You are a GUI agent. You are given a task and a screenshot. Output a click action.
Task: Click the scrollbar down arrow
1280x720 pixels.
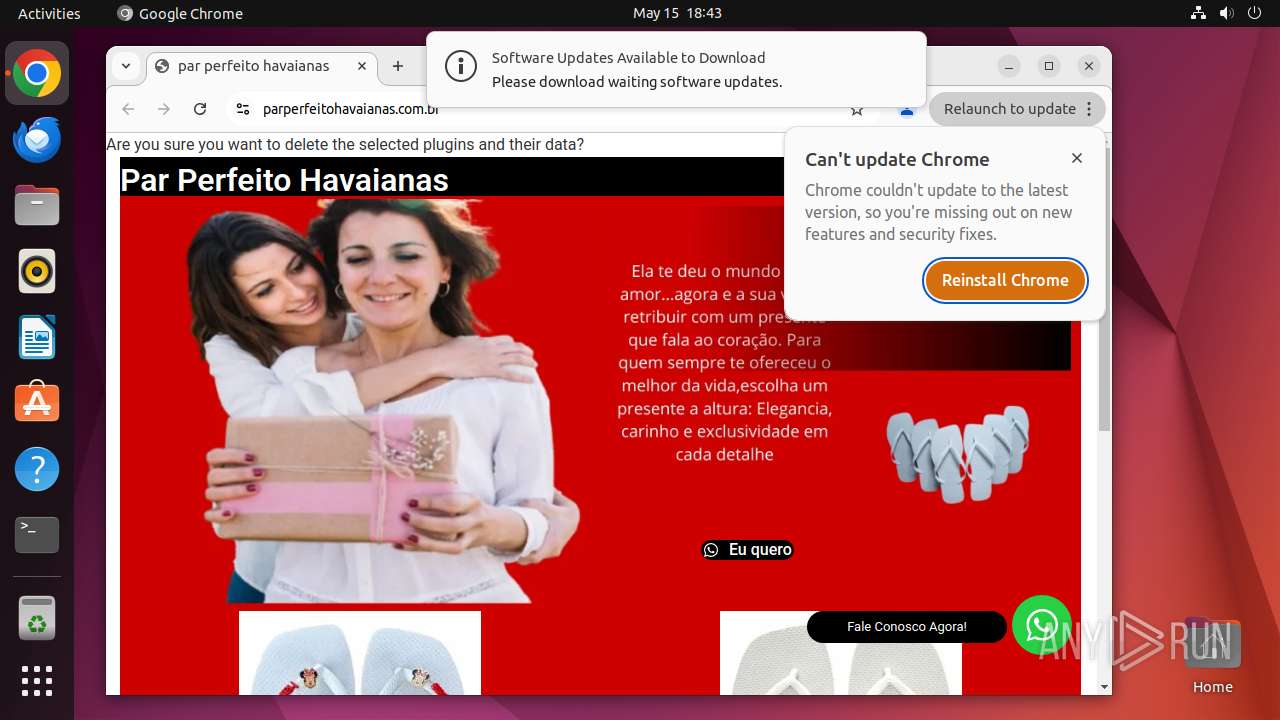point(1104,687)
